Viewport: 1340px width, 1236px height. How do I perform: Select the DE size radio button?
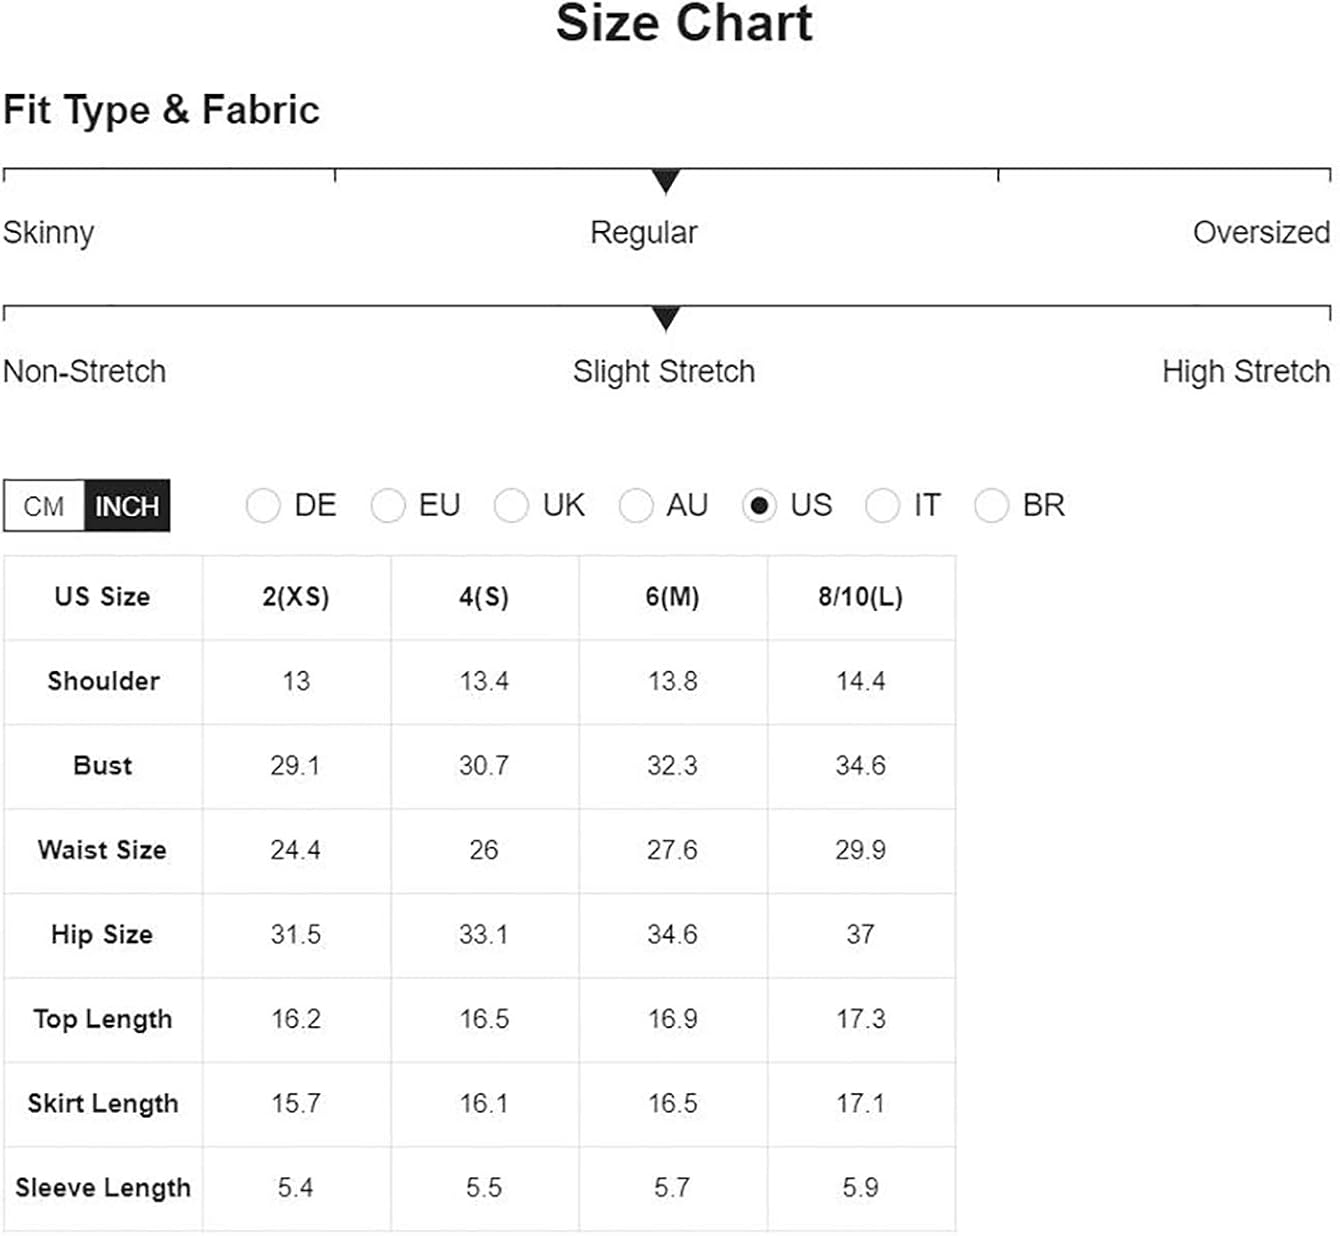point(263,506)
